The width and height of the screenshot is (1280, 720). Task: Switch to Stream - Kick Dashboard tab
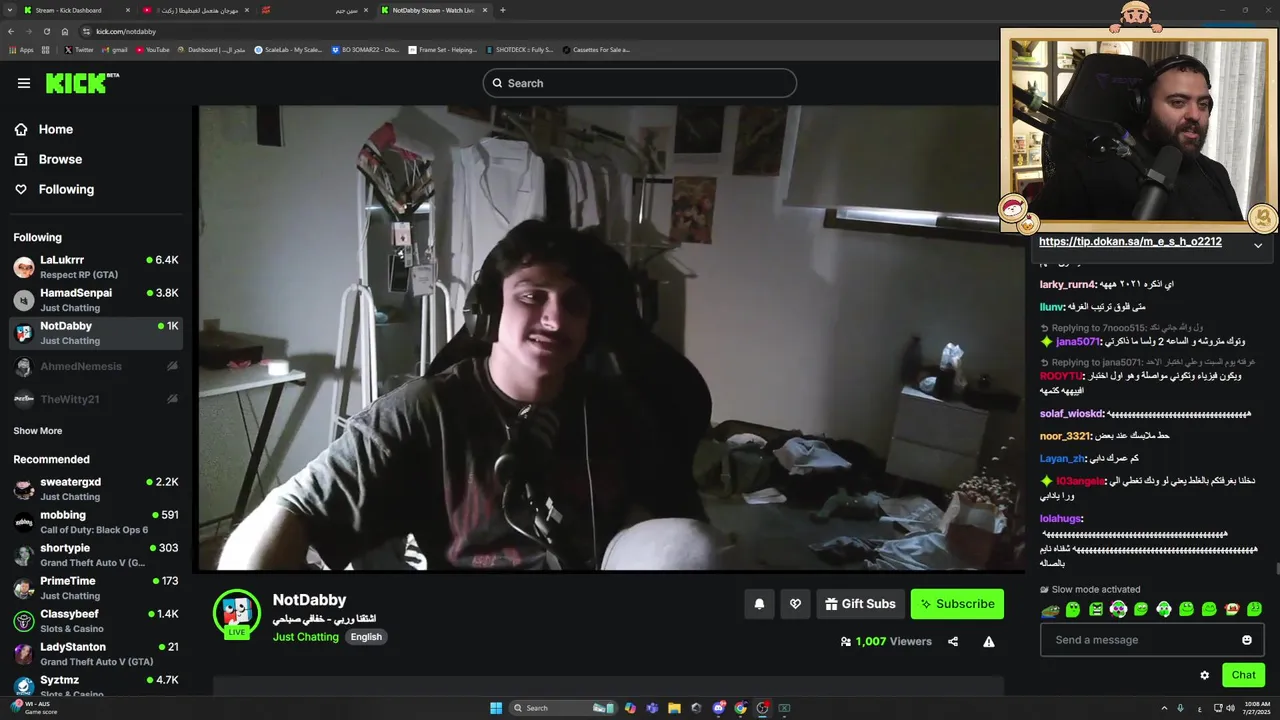pyautogui.click(x=75, y=10)
